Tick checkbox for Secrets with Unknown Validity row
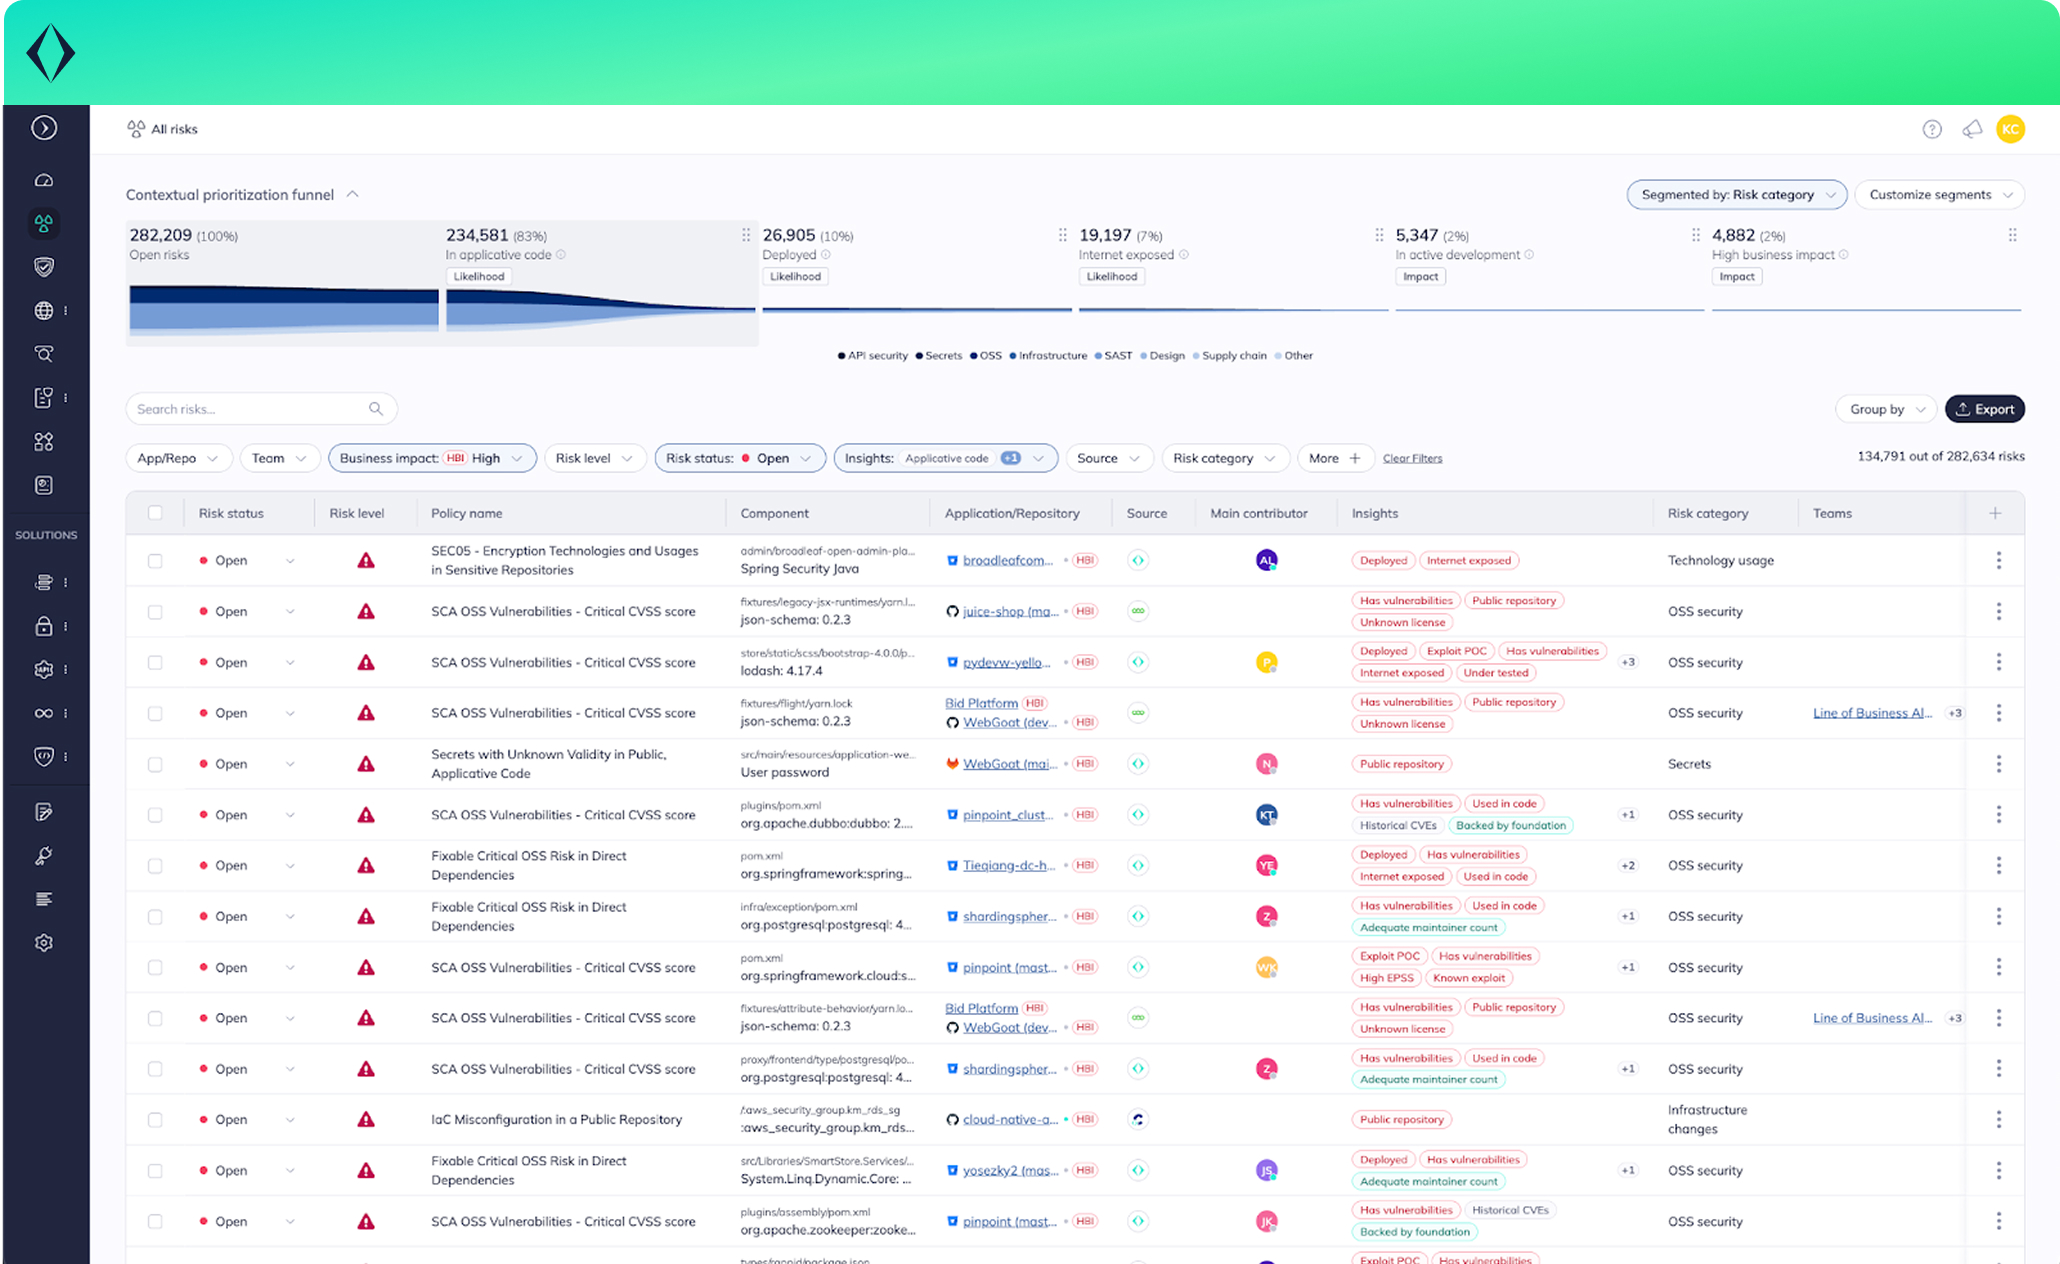2060x1264 pixels. pyautogui.click(x=155, y=764)
